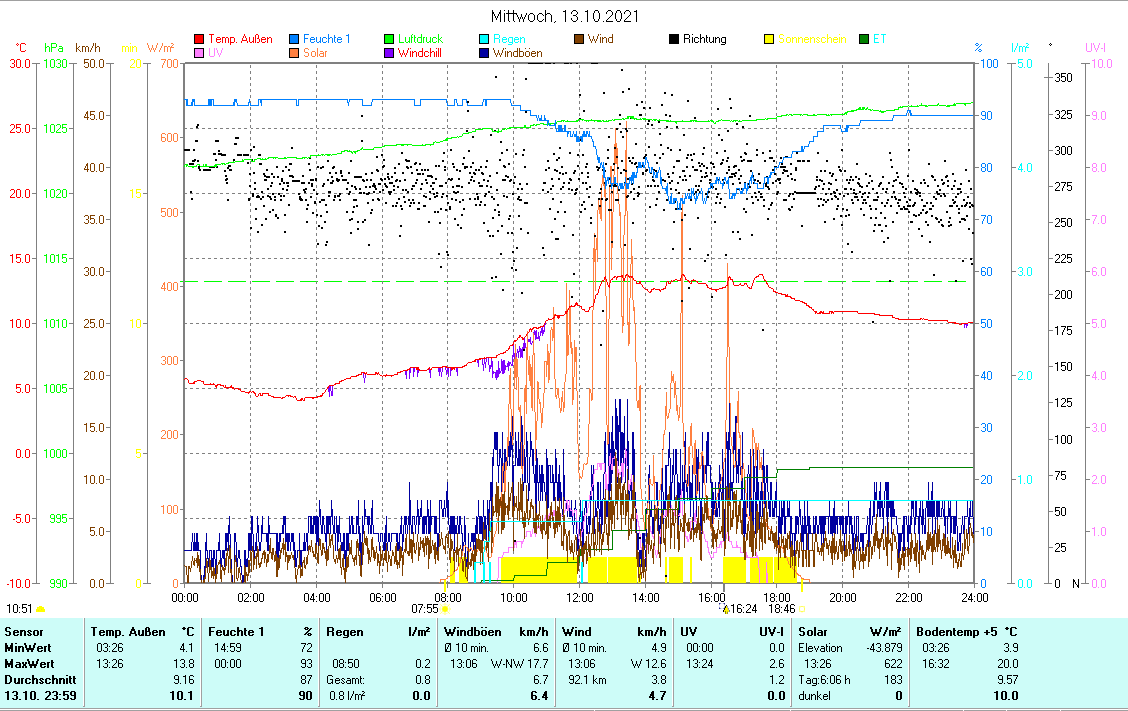Click the hPa axis unit label
The image size is (1128, 711).
click(53, 47)
